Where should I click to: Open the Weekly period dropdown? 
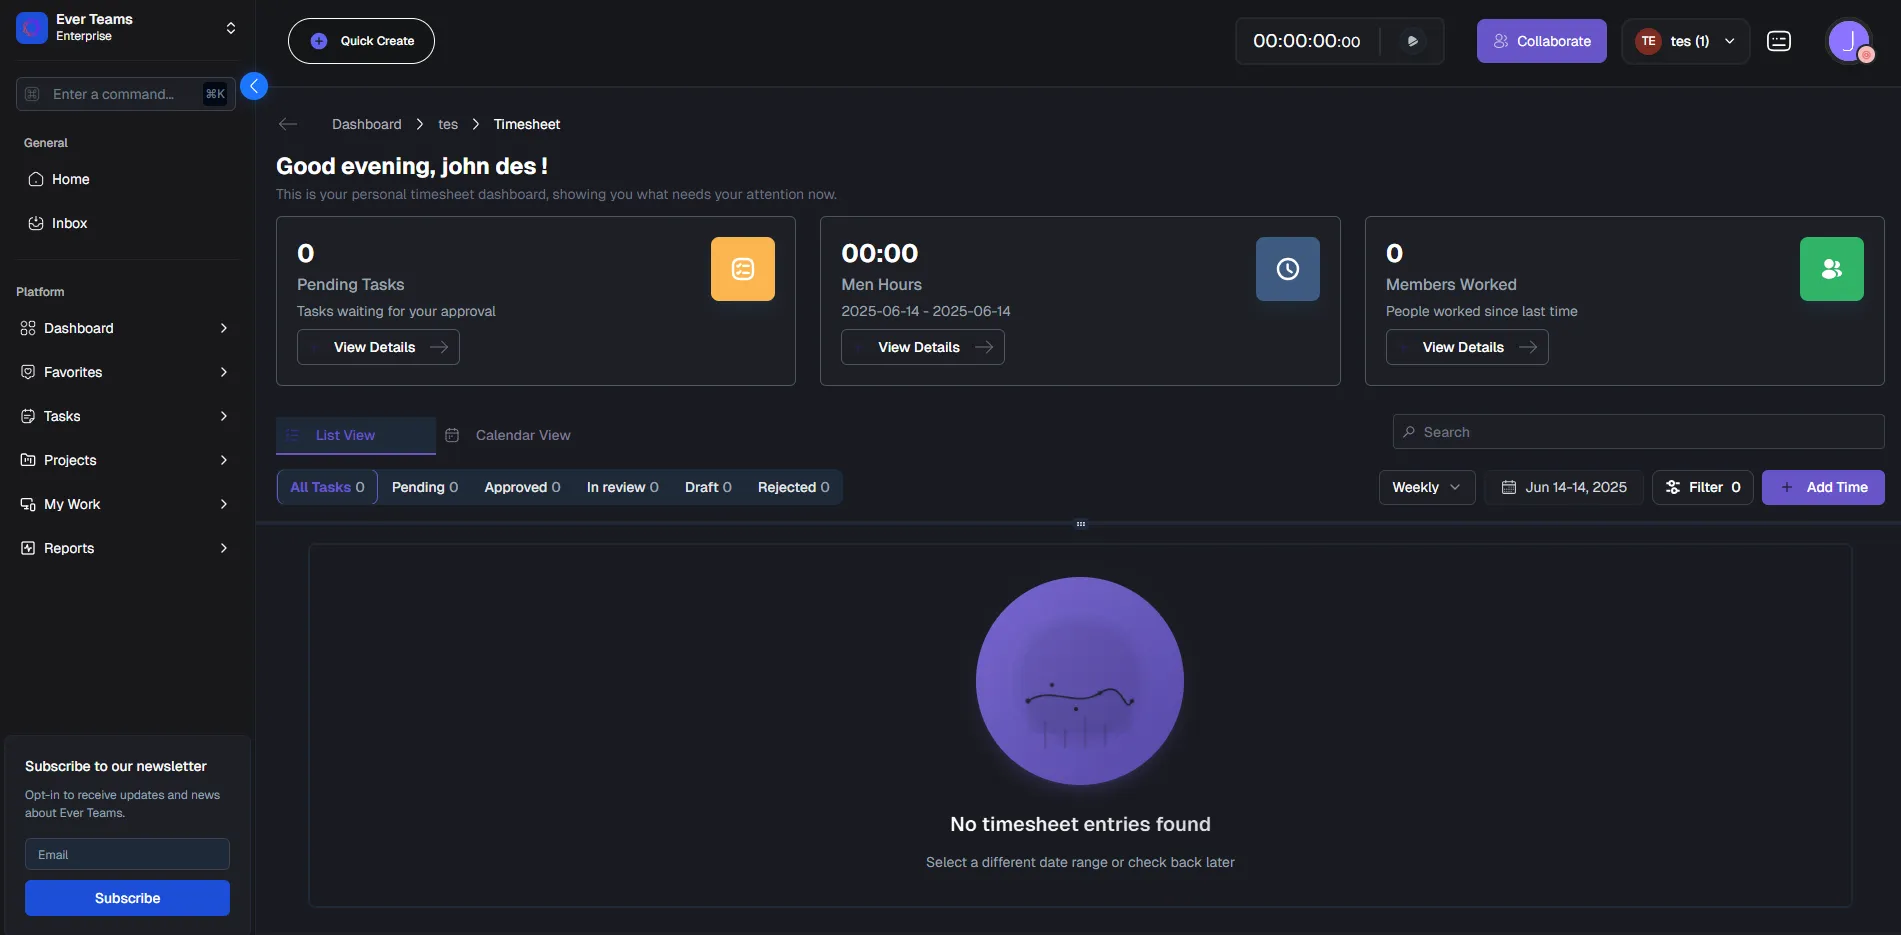tap(1426, 487)
